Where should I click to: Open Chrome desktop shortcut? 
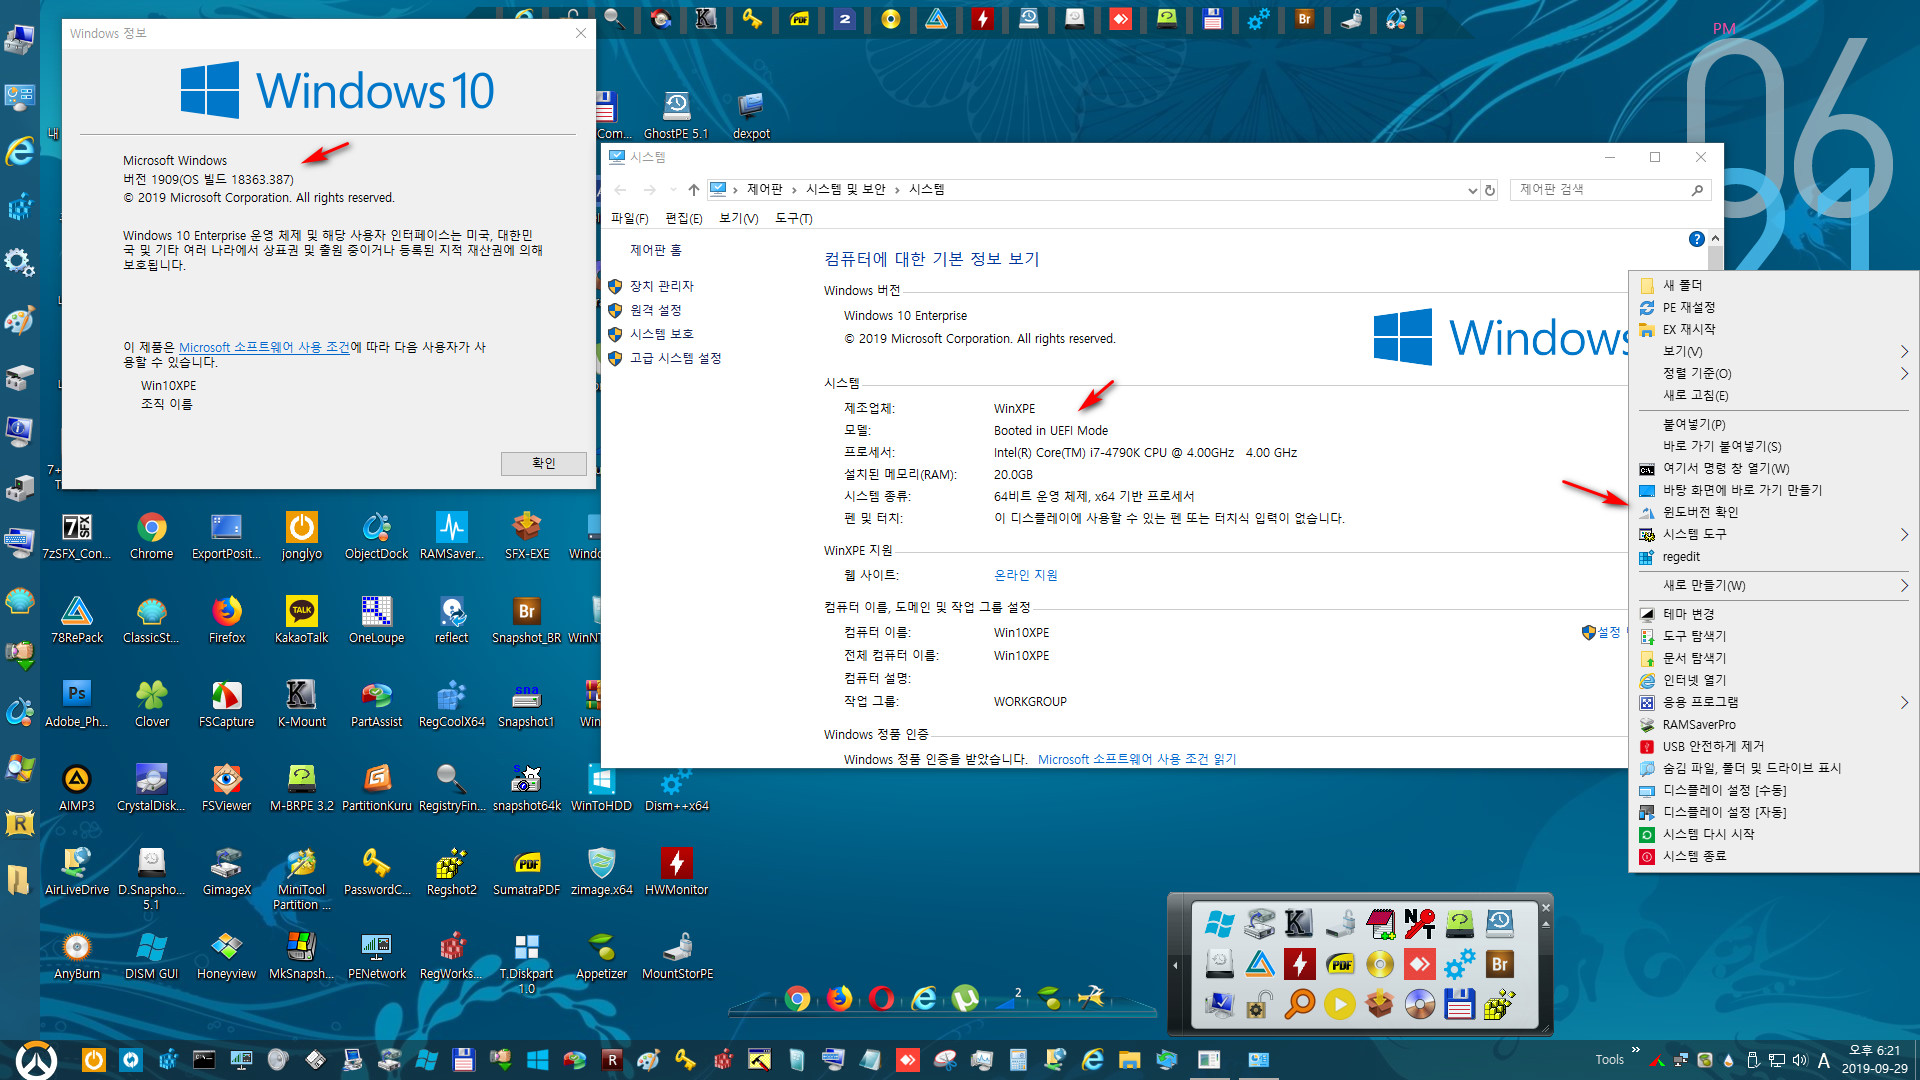pos(152,537)
